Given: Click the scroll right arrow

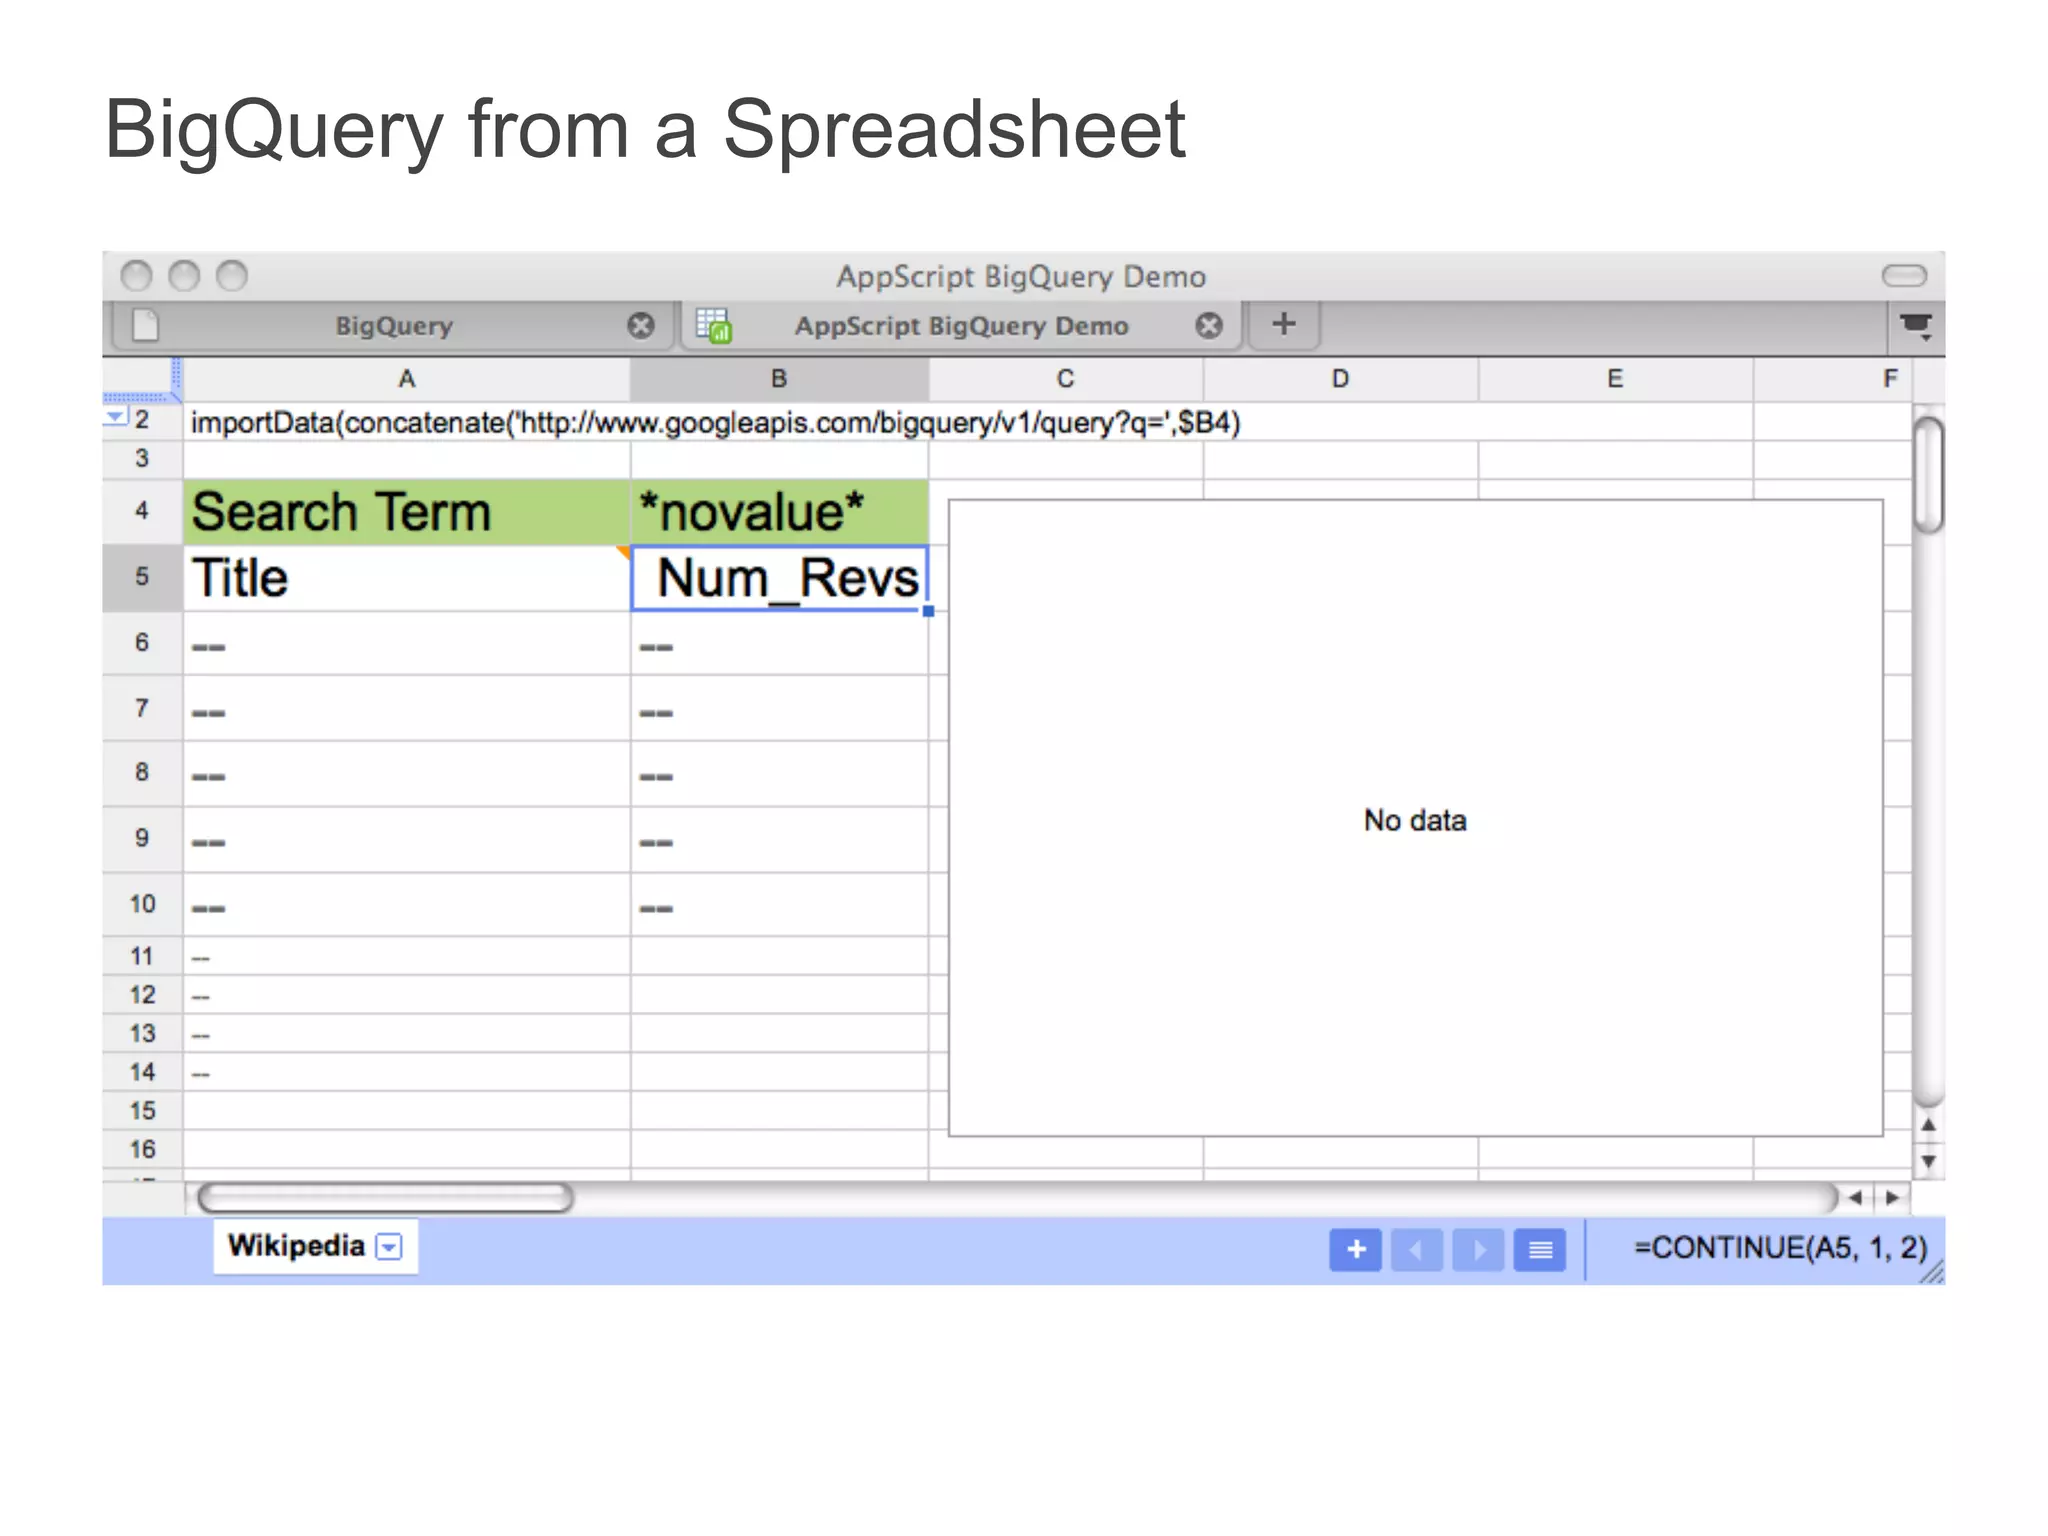Looking at the screenshot, I should [x=1892, y=1197].
